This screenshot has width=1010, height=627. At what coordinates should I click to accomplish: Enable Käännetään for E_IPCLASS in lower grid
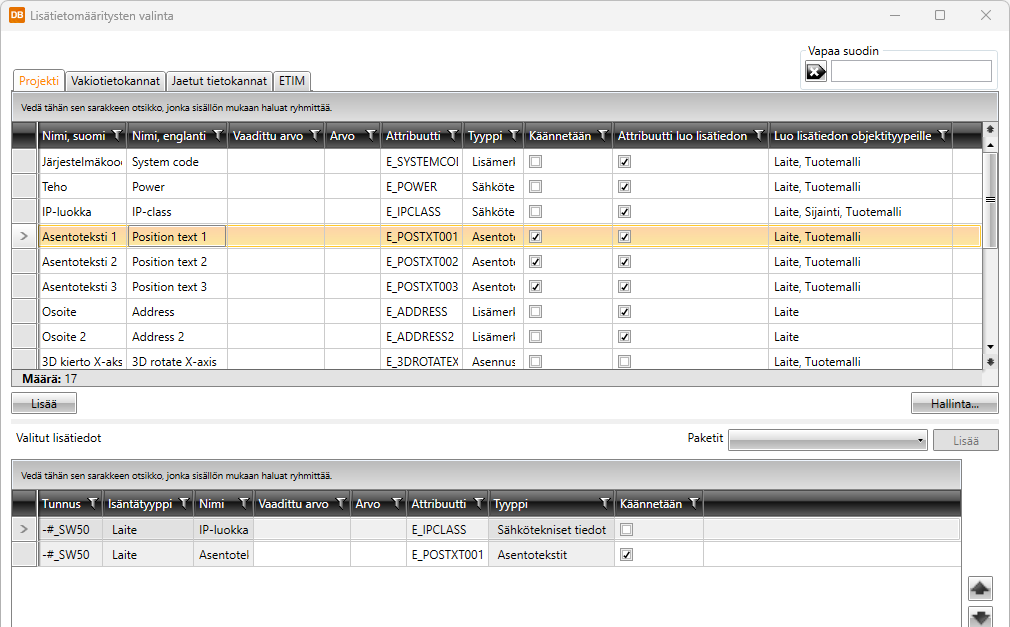click(x=627, y=529)
